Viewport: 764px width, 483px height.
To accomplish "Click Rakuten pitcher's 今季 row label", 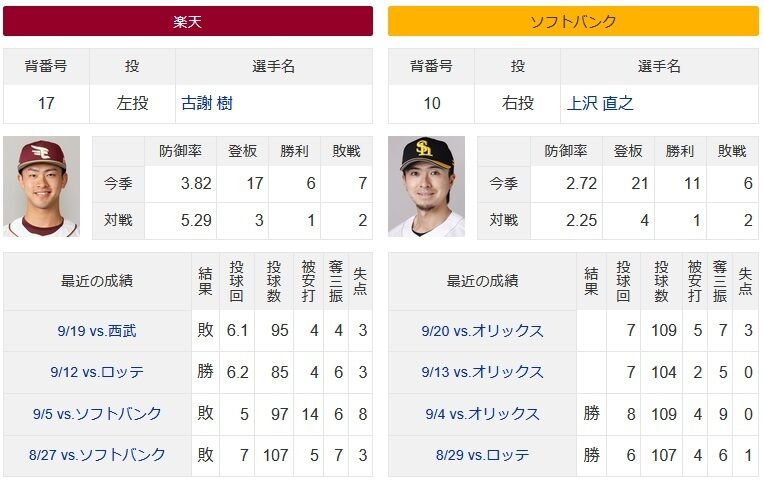I will [x=118, y=184].
